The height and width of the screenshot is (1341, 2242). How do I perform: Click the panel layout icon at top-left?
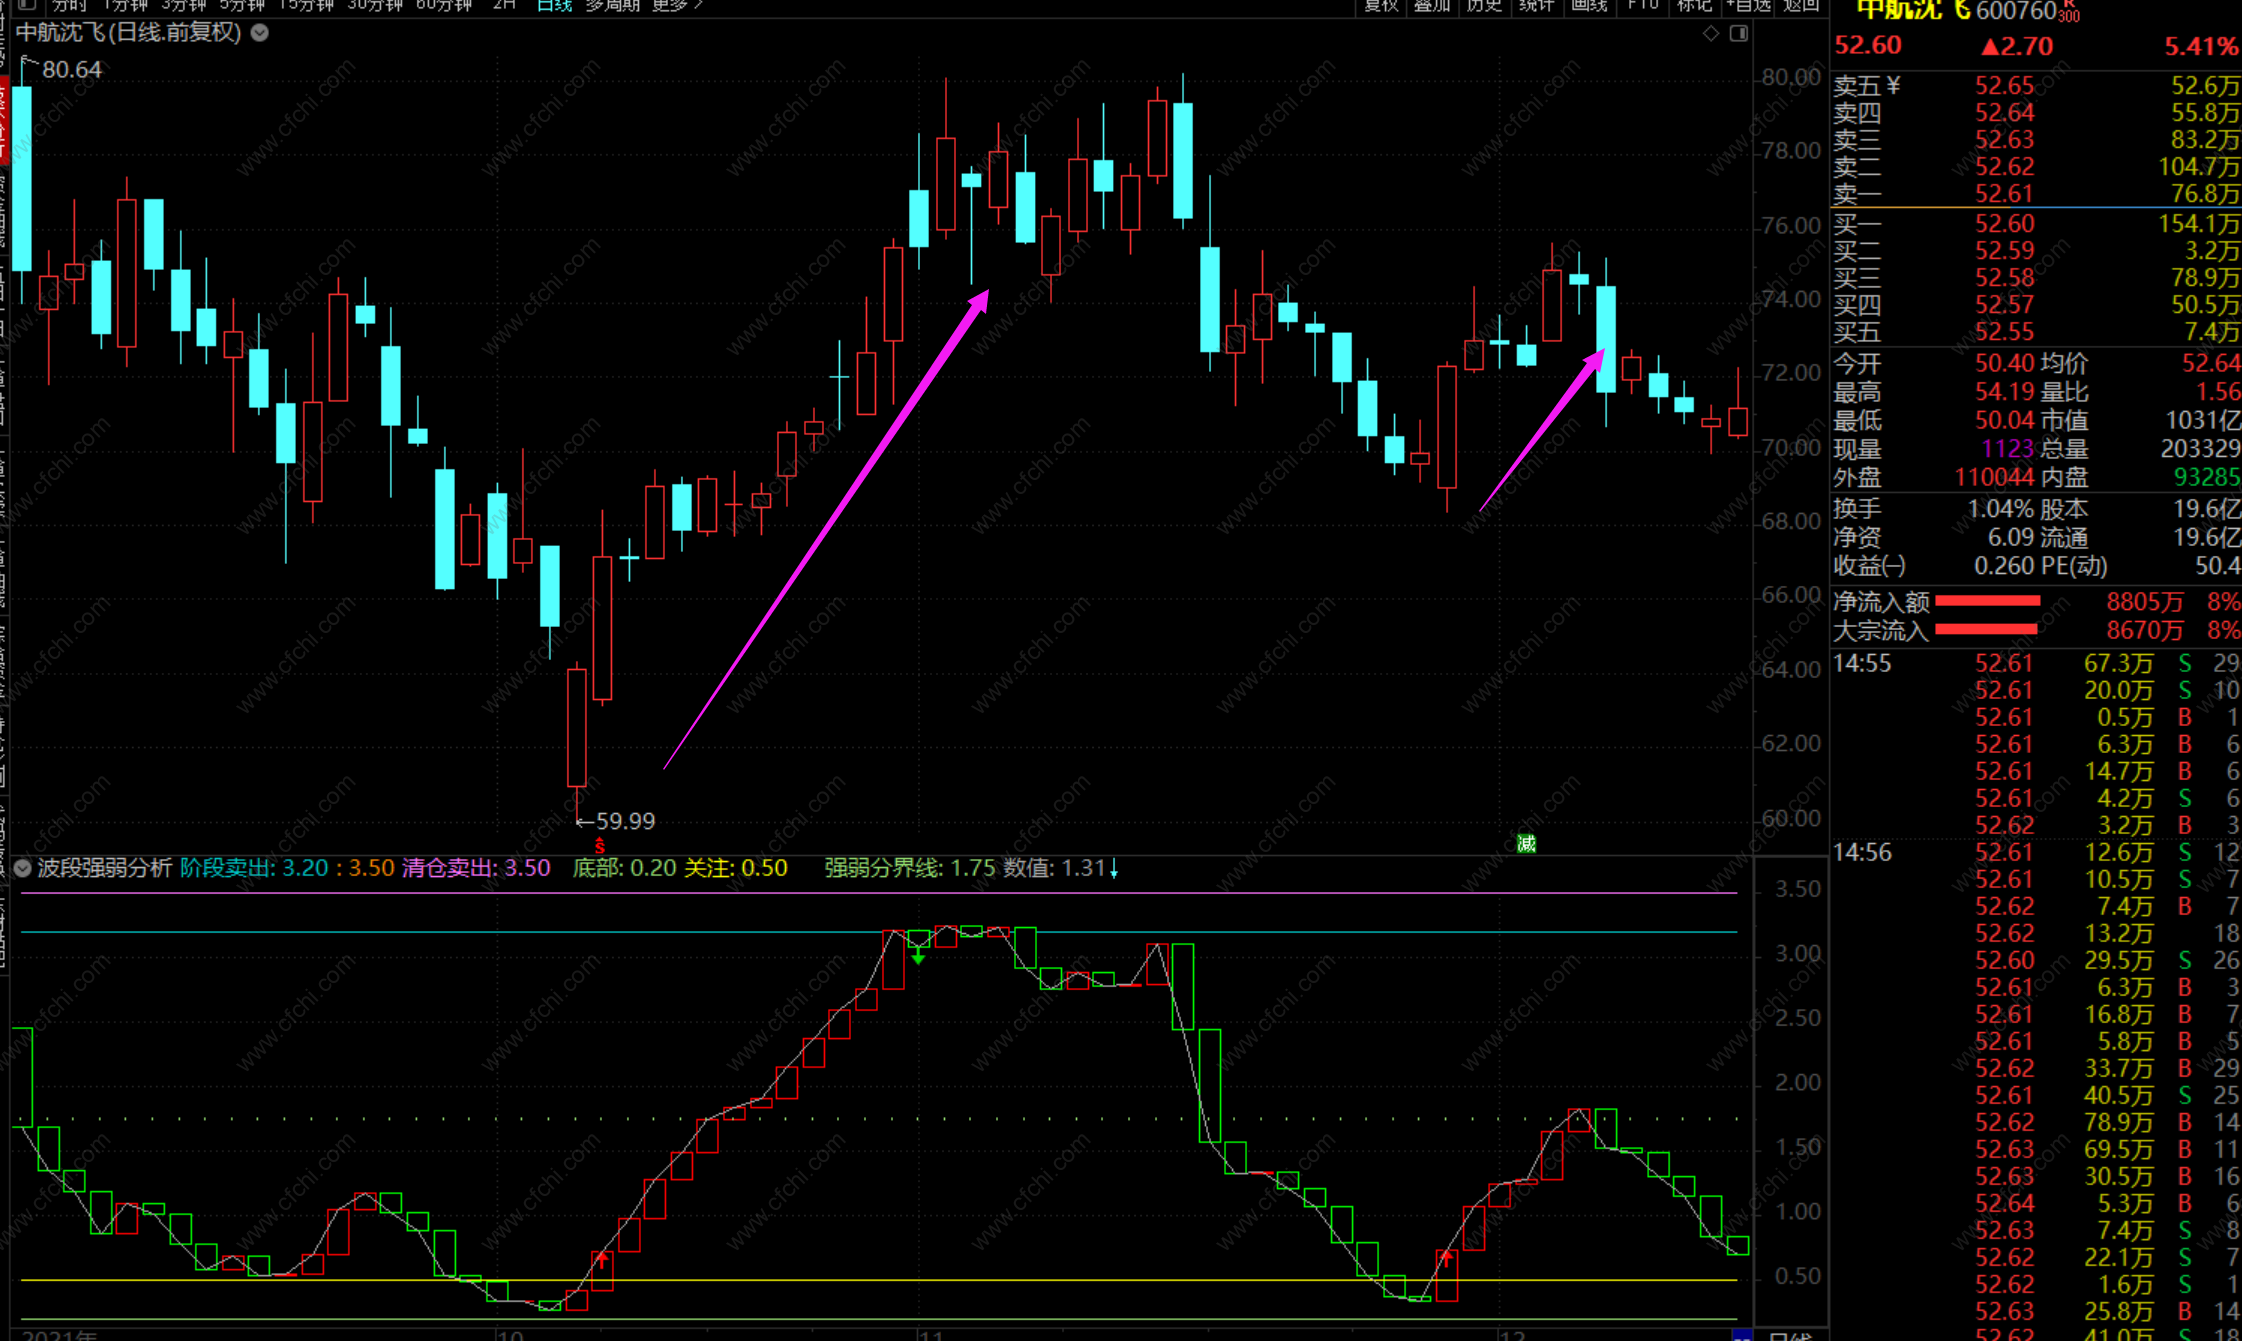point(27,5)
